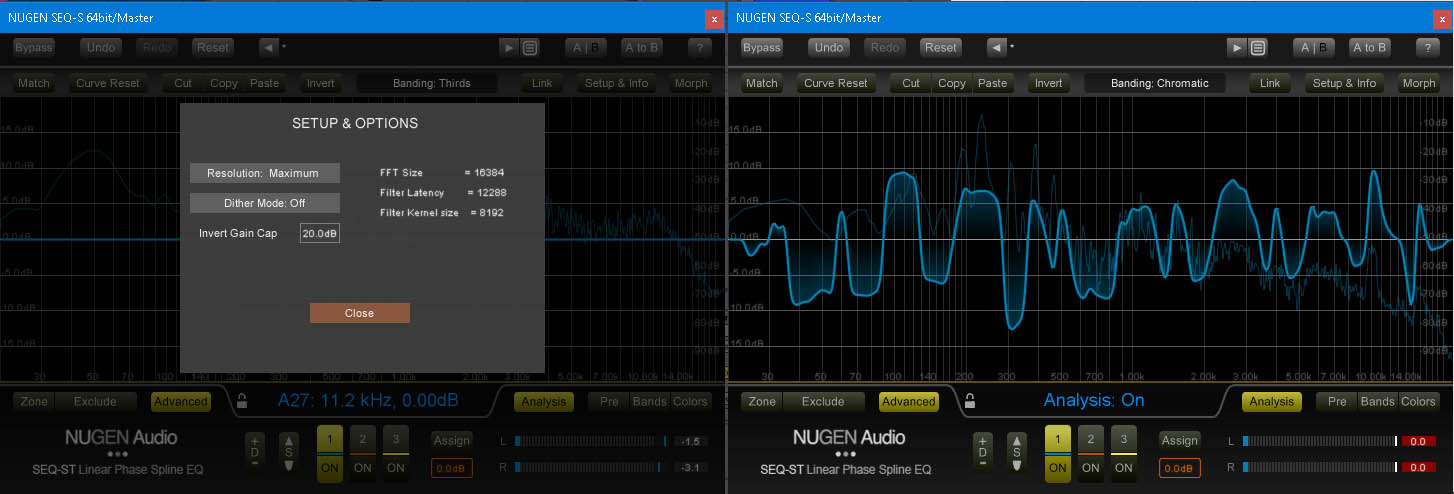Reset R peak readout 0.0 in right window
Viewport: 1454px width, 494px height.
1419,467
